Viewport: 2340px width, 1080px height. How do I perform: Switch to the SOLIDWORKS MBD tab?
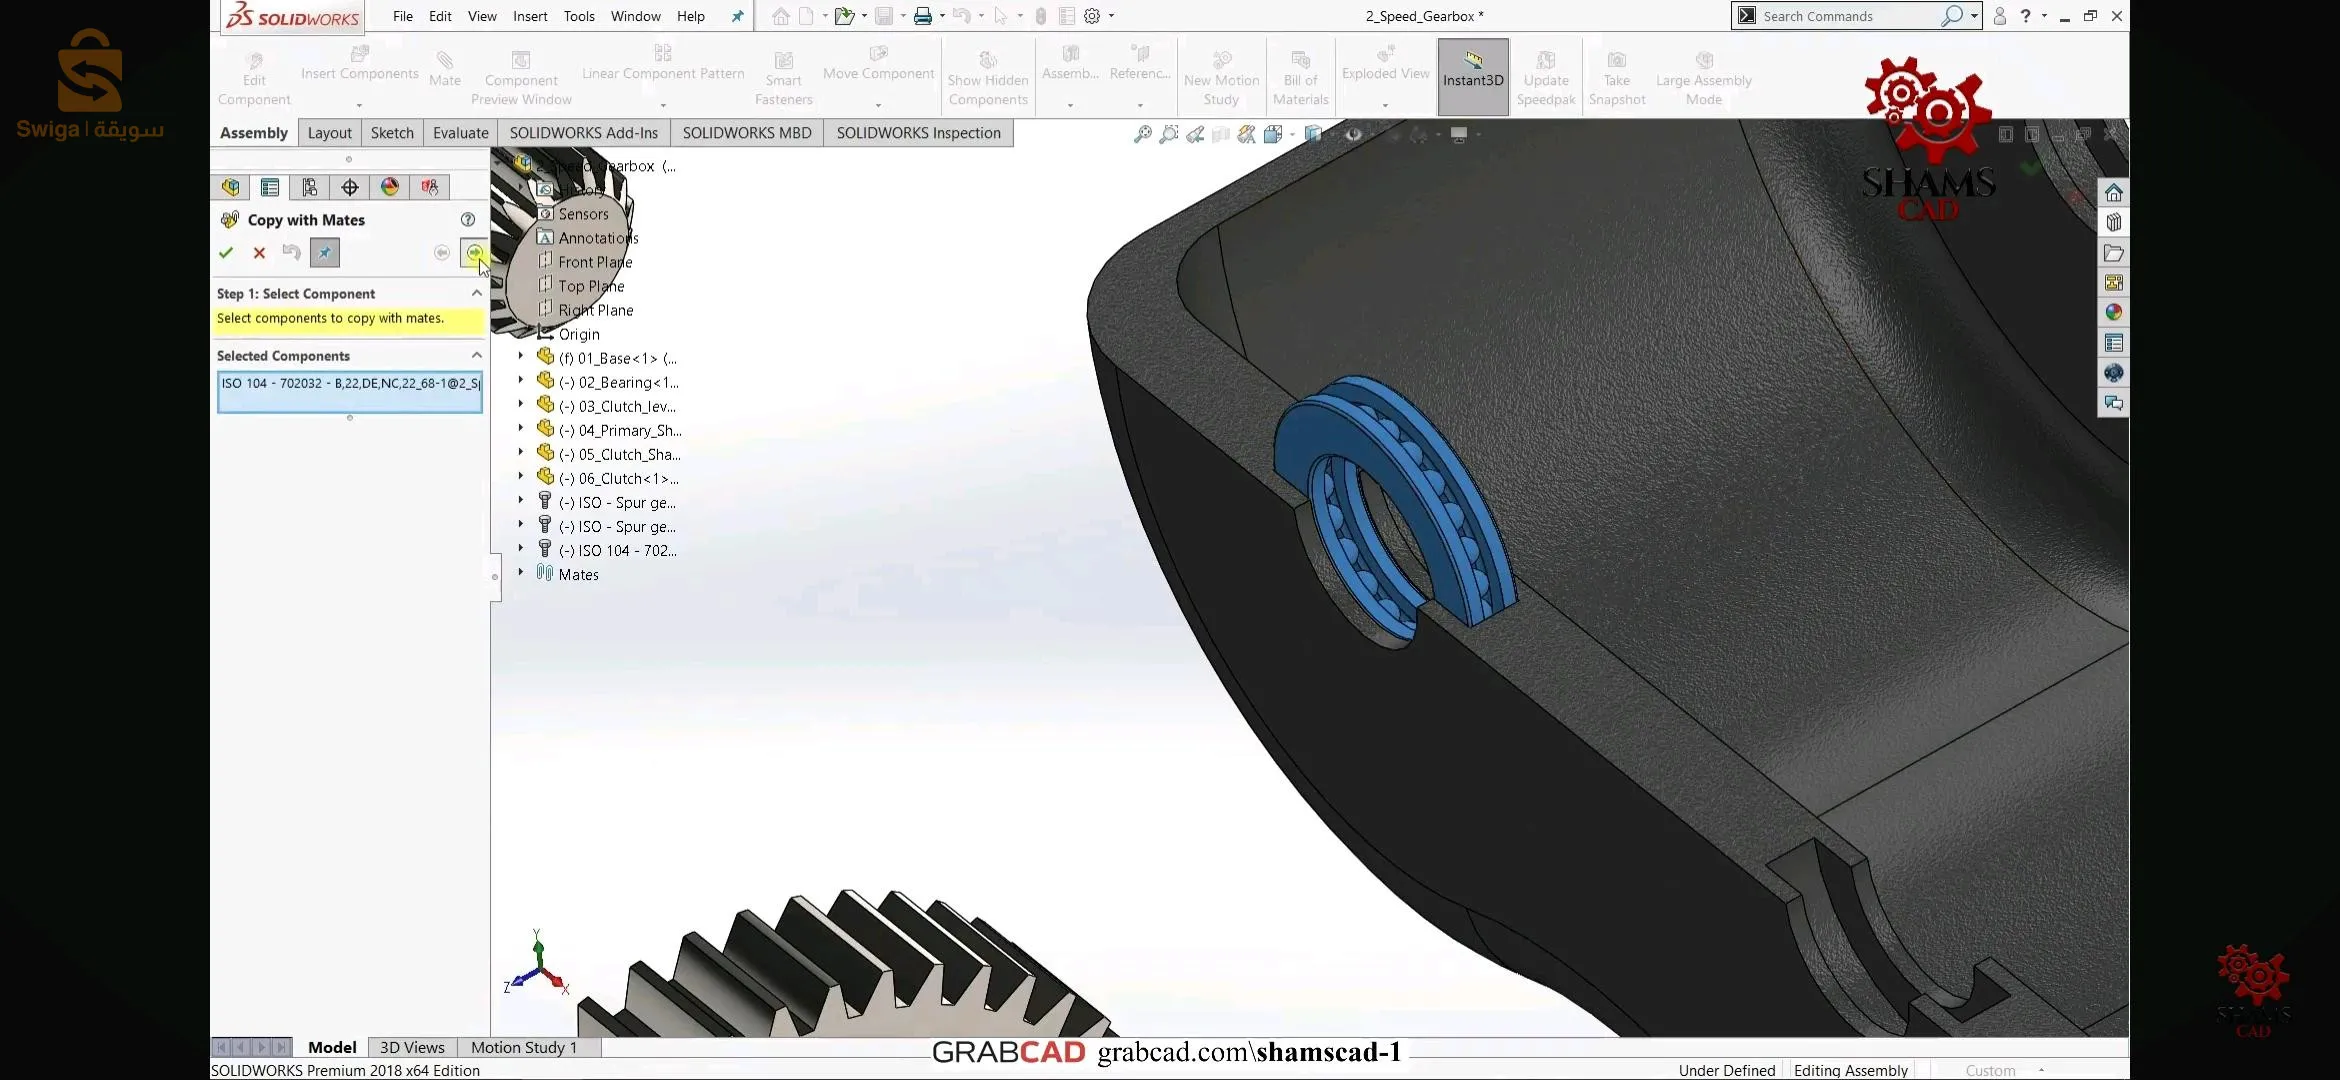point(746,132)
